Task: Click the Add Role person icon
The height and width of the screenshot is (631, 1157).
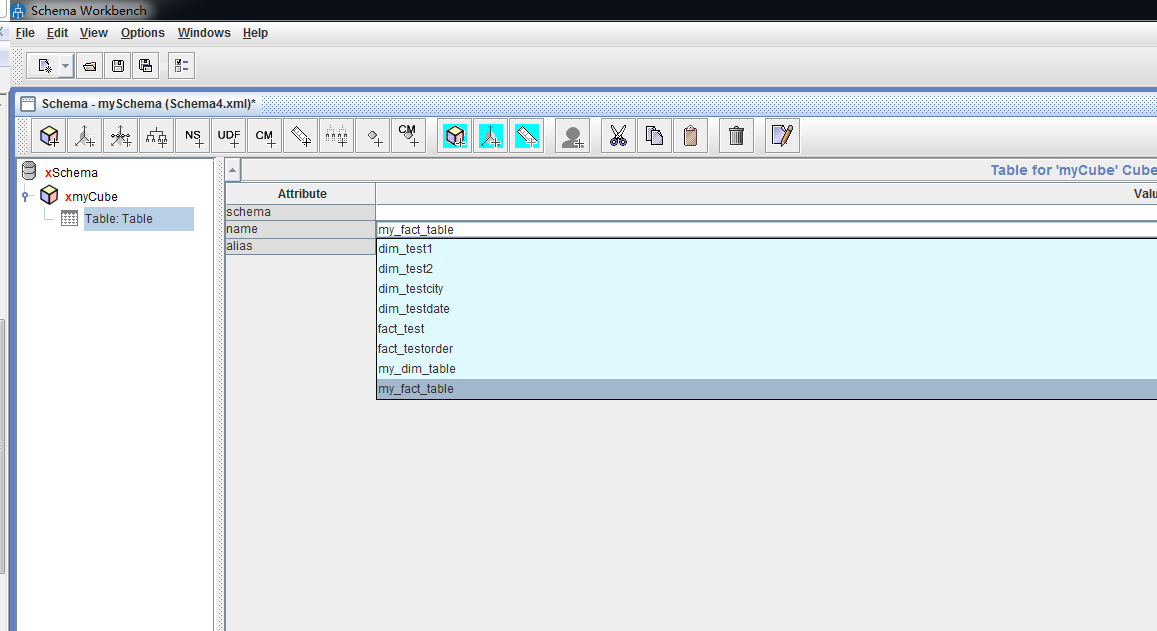Action: [x=573, y=136]
